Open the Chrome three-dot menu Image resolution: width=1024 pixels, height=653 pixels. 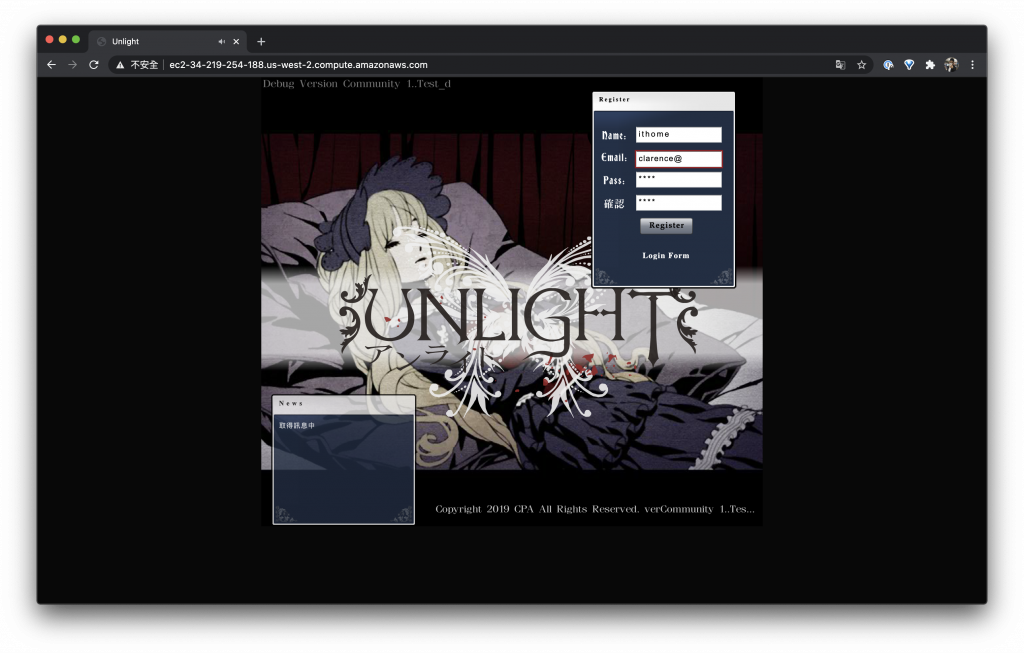coord(972,65)
